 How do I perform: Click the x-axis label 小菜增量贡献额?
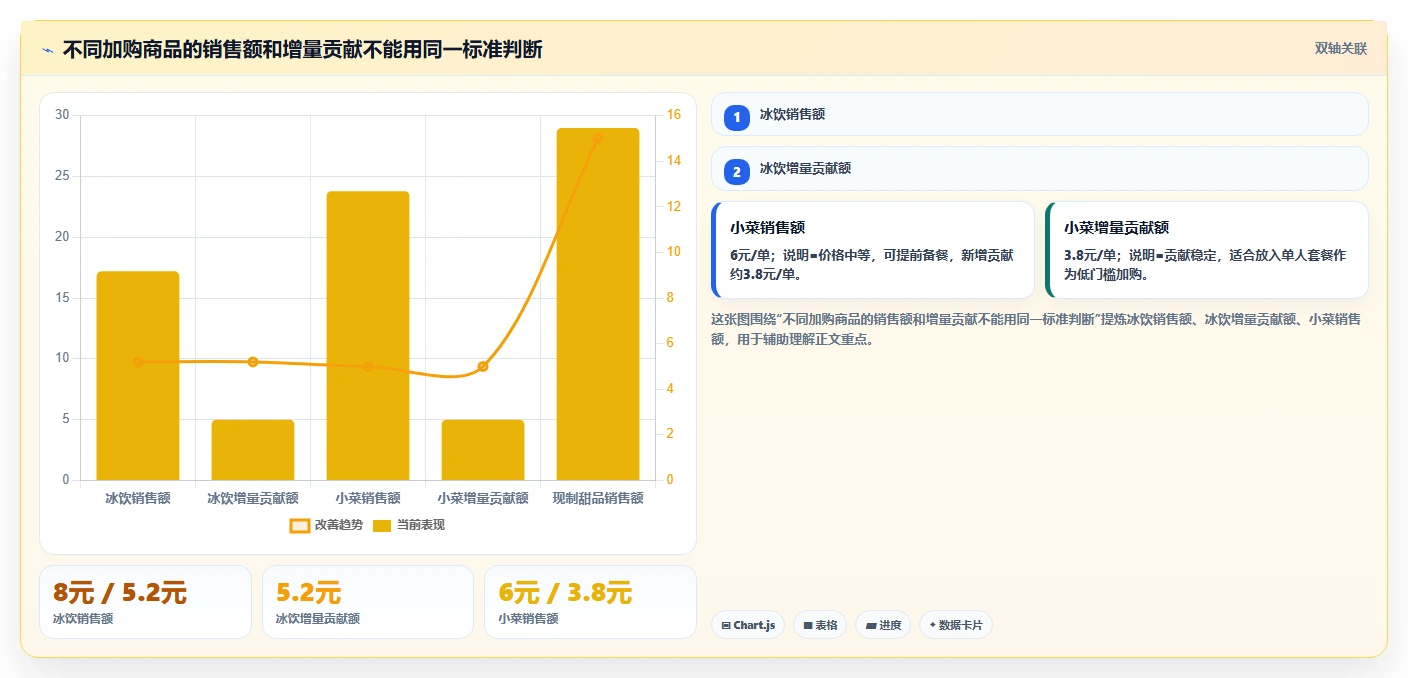pos(483,498)
